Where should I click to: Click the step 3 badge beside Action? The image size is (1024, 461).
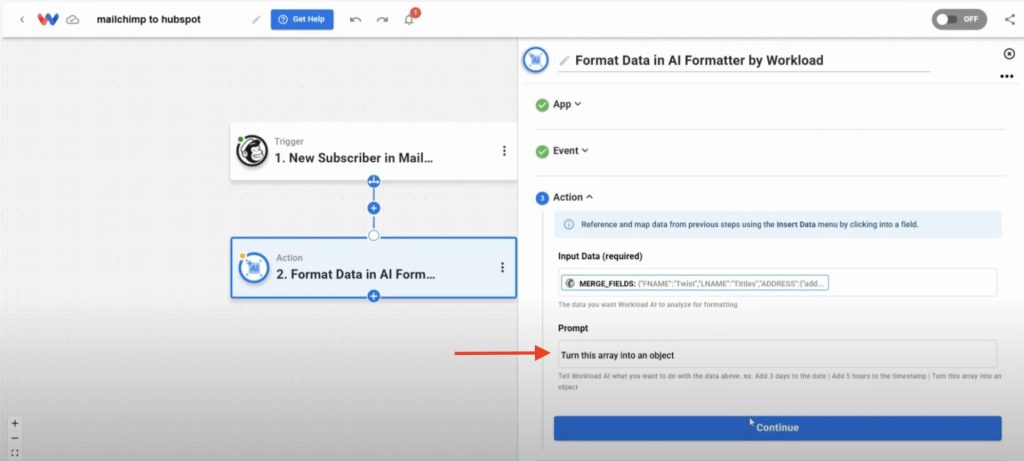[x=542, y=198]
